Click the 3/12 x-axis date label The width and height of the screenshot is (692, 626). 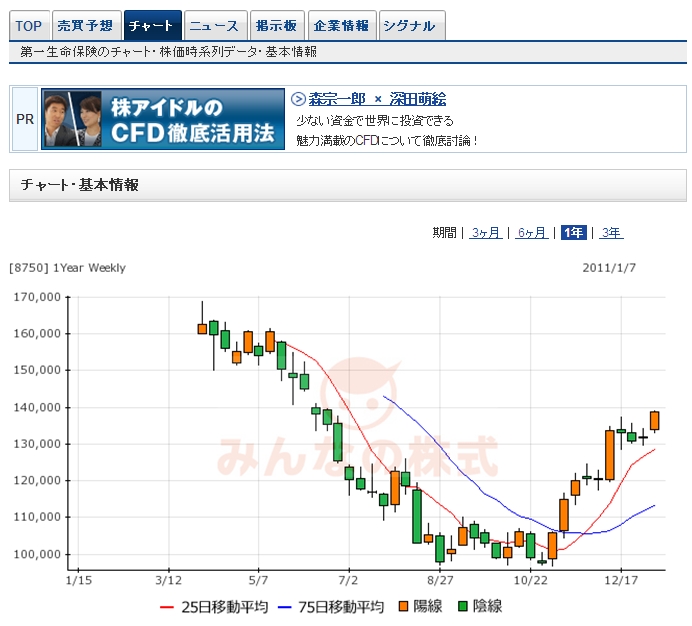pos(169,580)
